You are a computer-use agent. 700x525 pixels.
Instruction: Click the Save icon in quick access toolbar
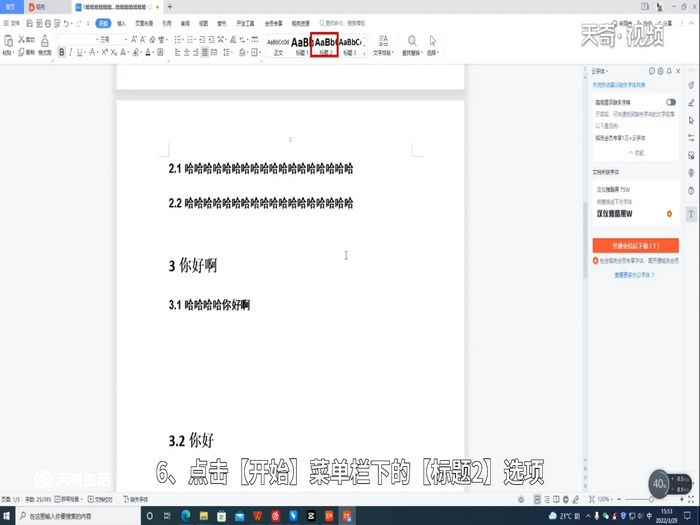pyautogui.click(x=29, y=23)
